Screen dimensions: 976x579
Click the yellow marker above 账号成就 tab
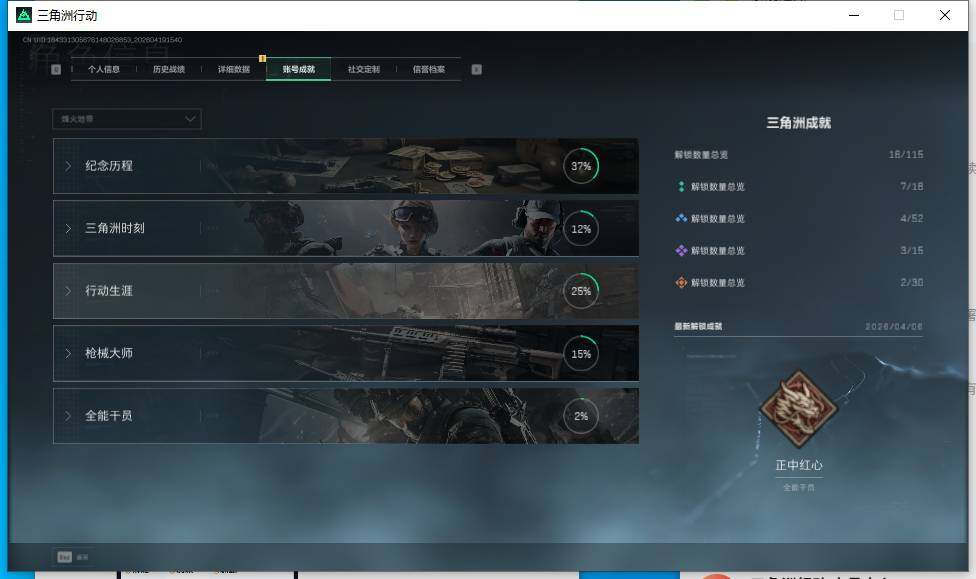pos(262,59)
